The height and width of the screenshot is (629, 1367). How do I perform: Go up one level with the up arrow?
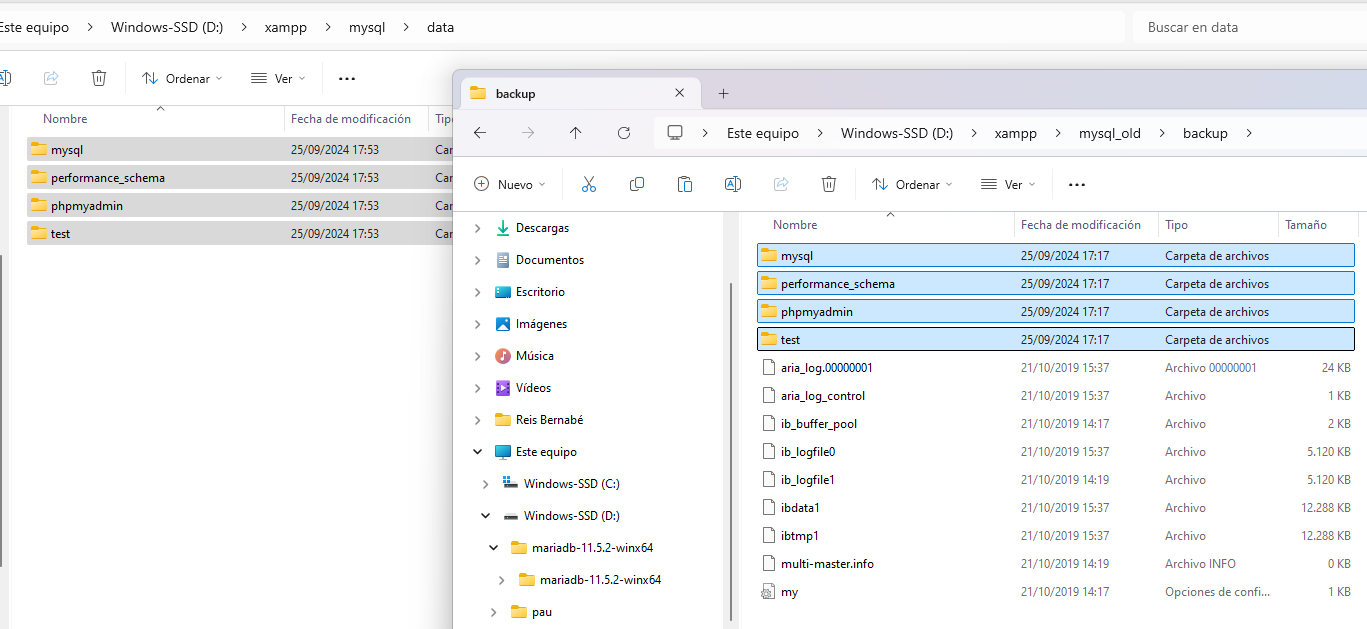[575, 133]
